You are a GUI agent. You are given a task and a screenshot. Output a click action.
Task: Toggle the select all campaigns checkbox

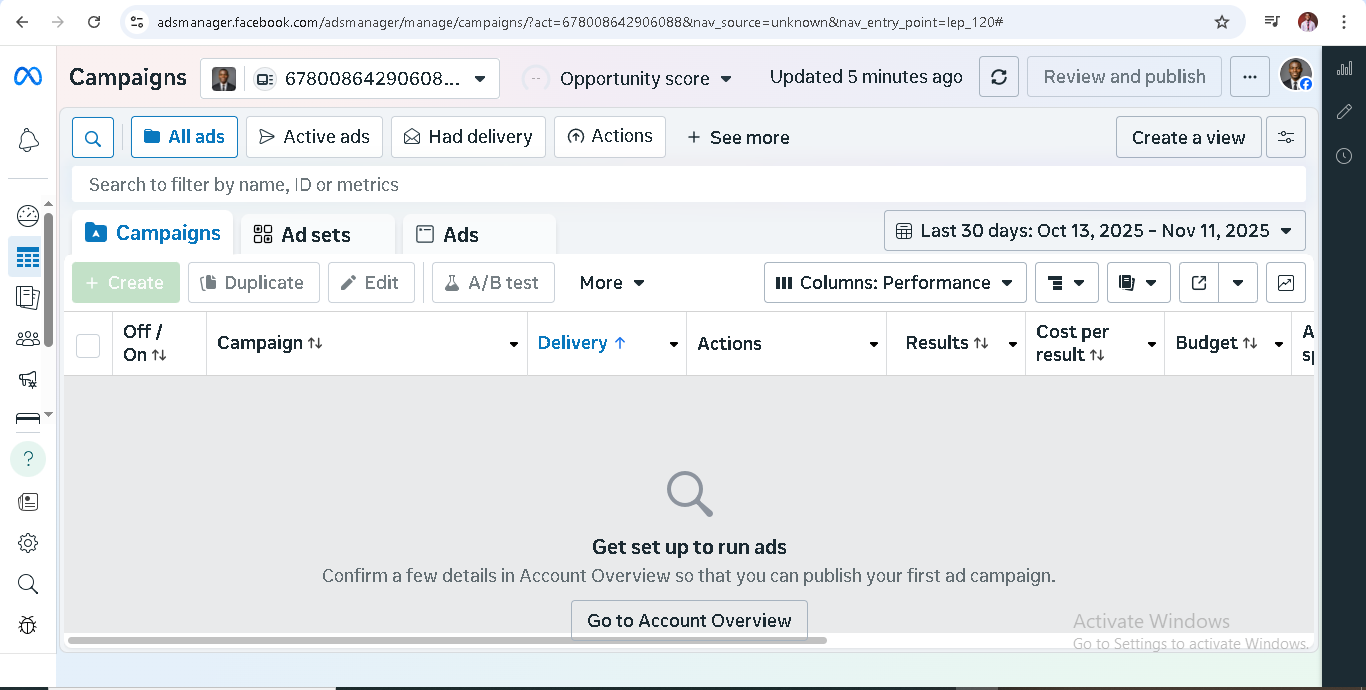[x=88, y=345]
